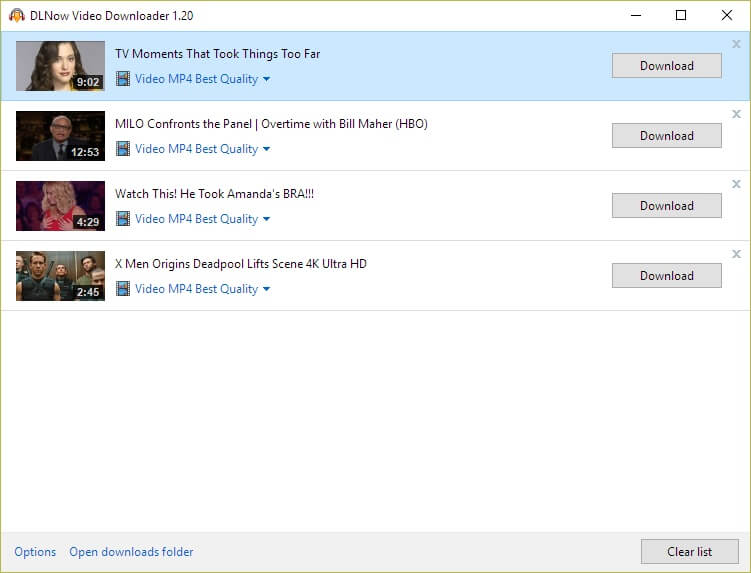Select title TV Moments That Took Things Too Far

217,54
